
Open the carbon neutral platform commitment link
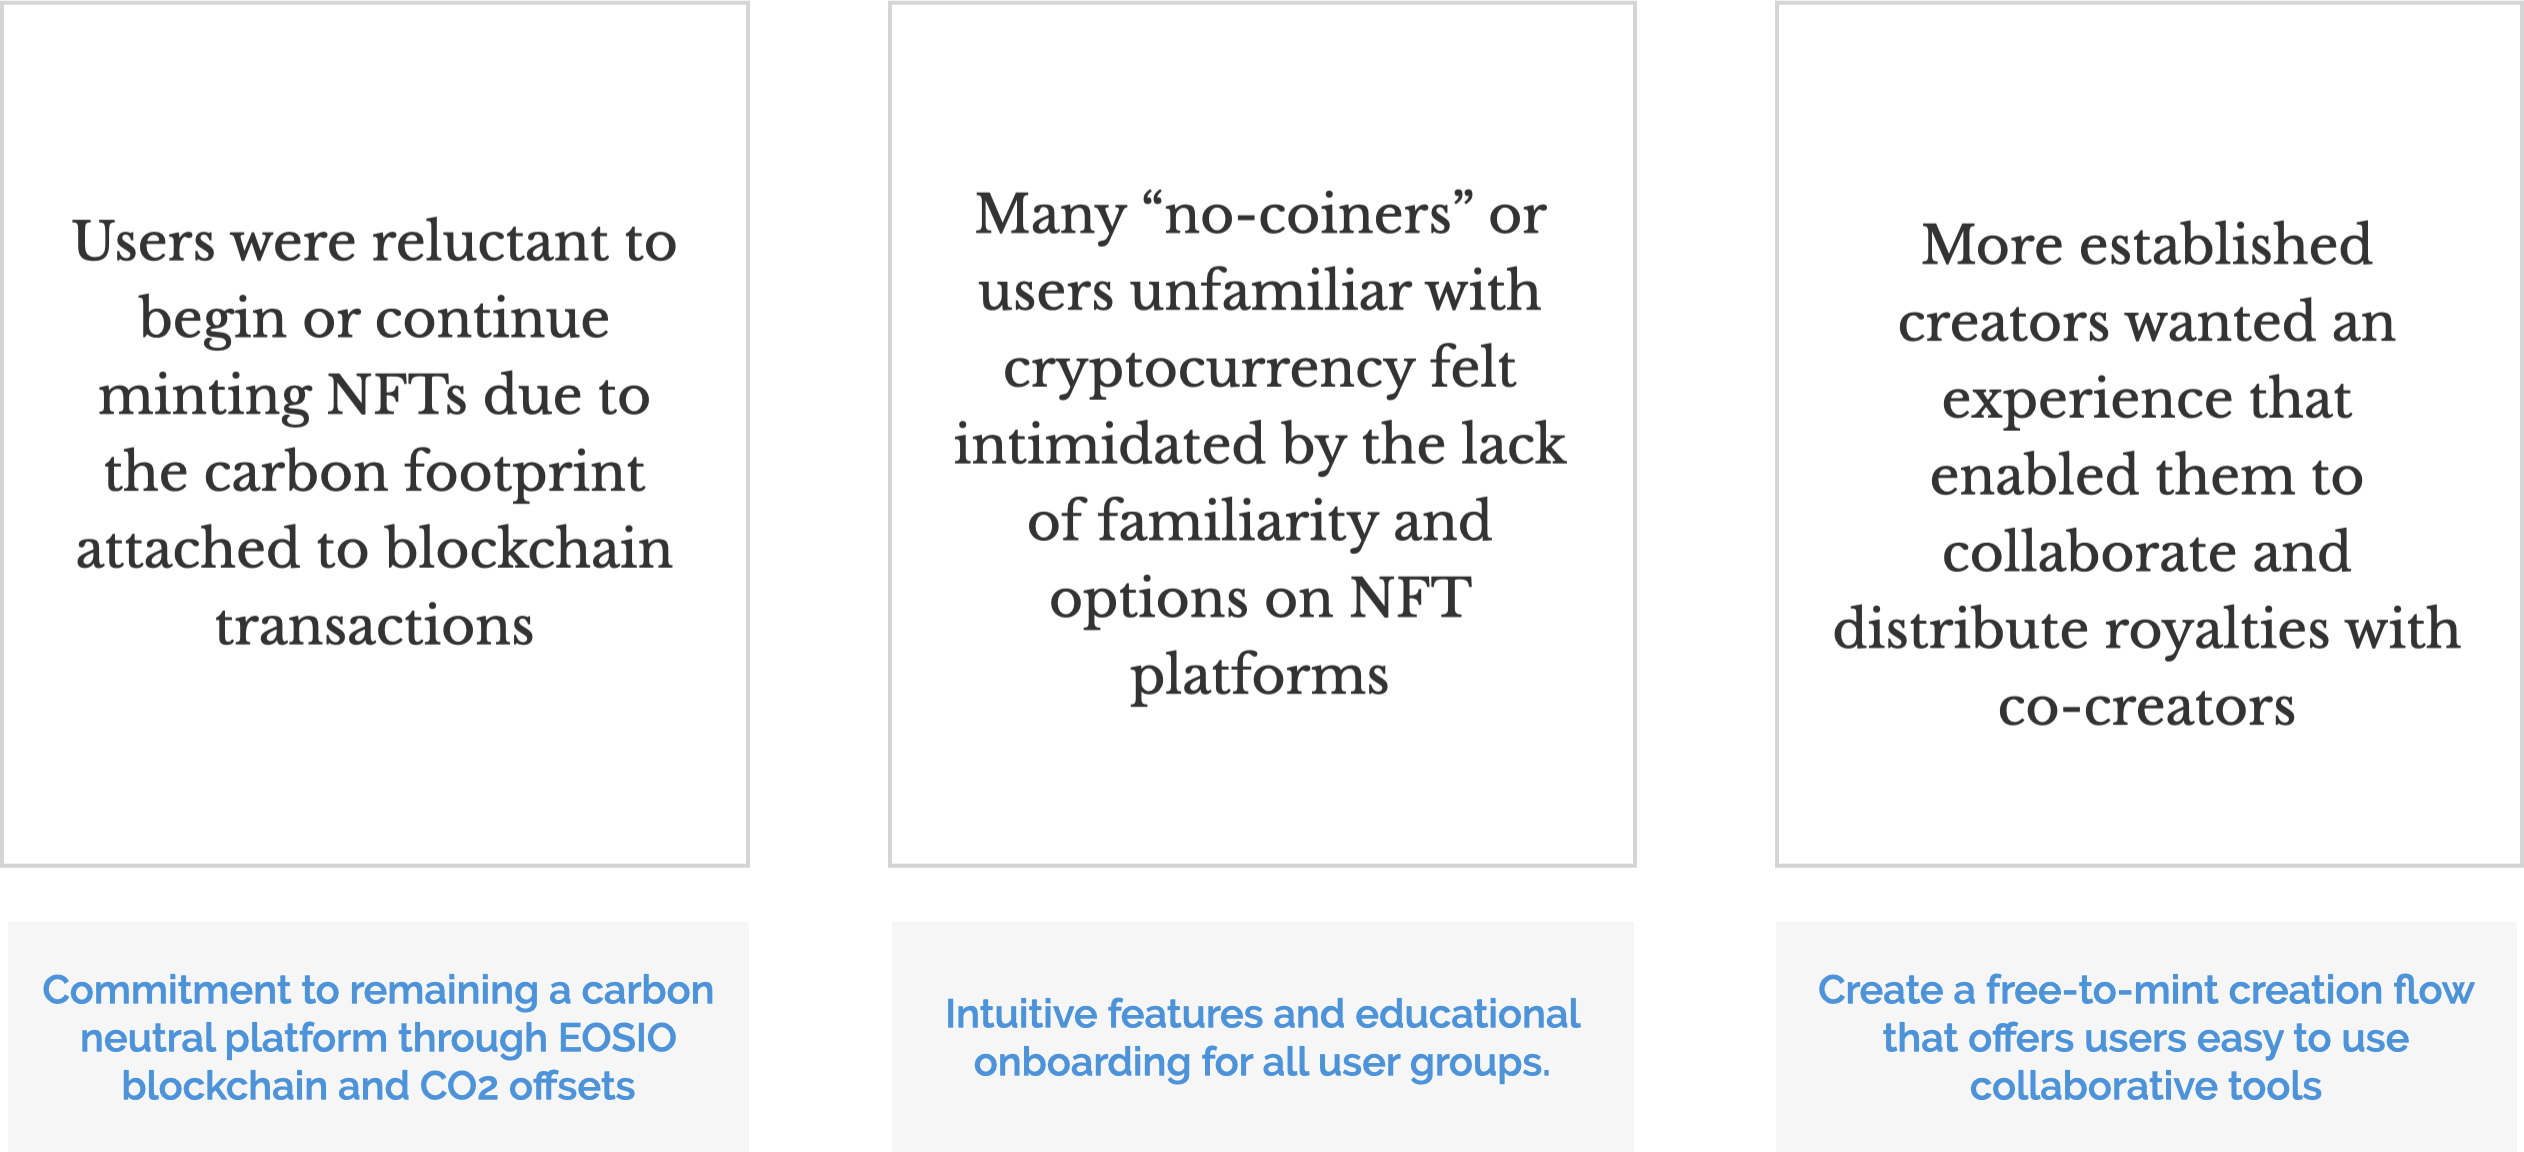pyautogui.click(x=378, y=990)
